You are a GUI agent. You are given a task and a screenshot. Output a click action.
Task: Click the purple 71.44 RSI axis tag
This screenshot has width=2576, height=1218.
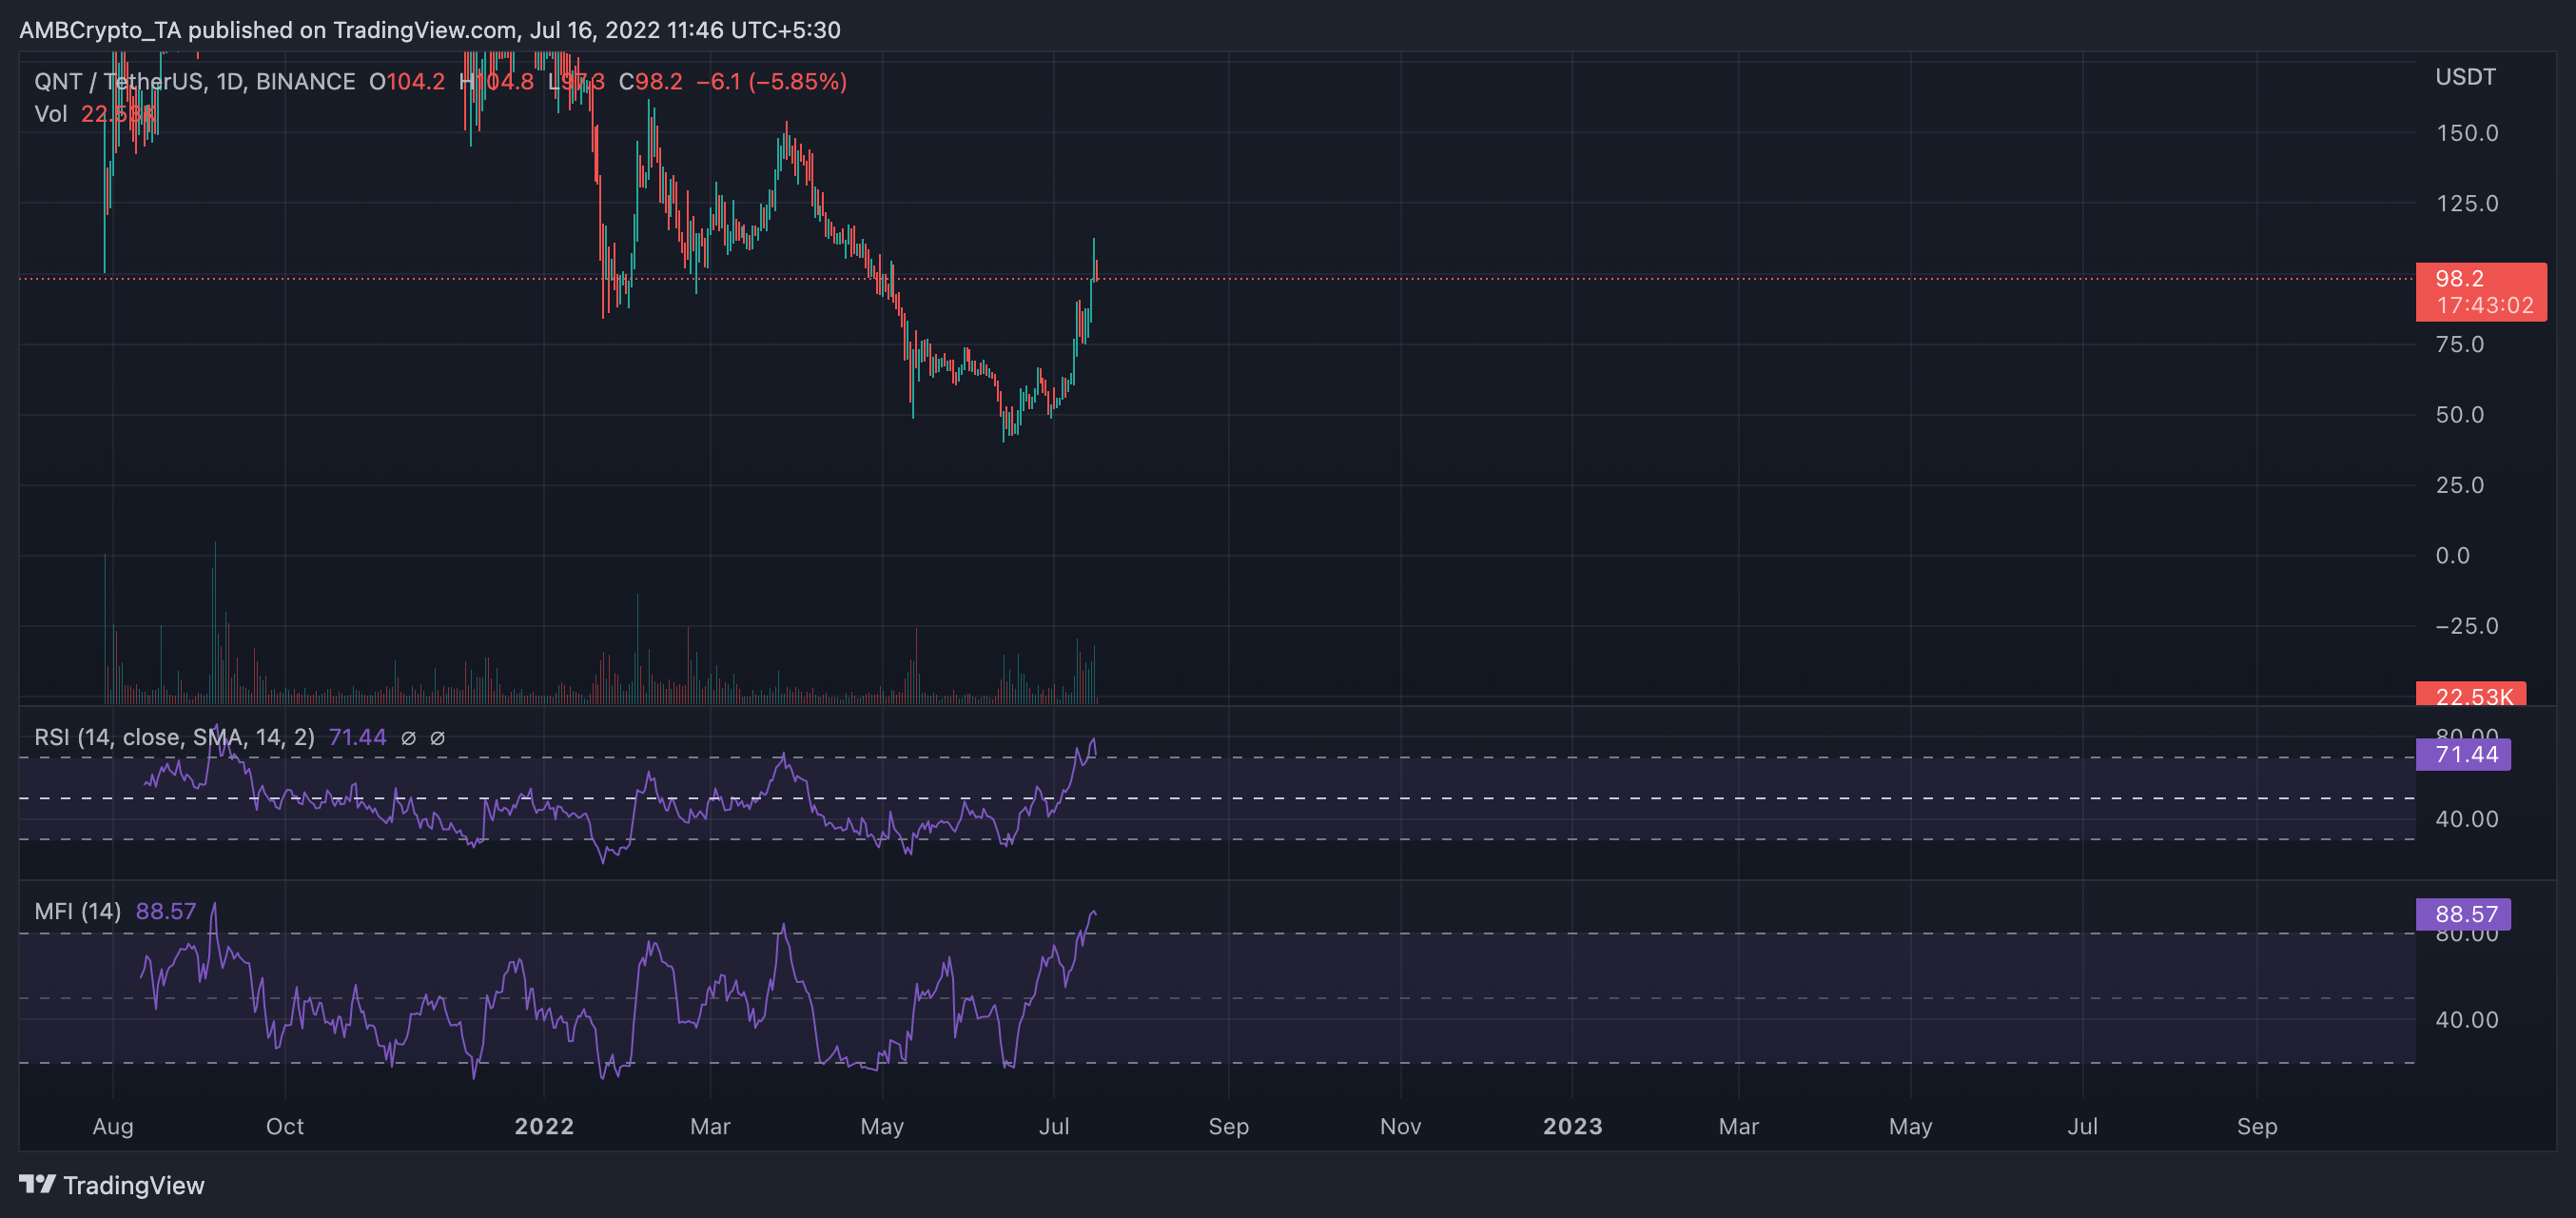[2462, 754]
